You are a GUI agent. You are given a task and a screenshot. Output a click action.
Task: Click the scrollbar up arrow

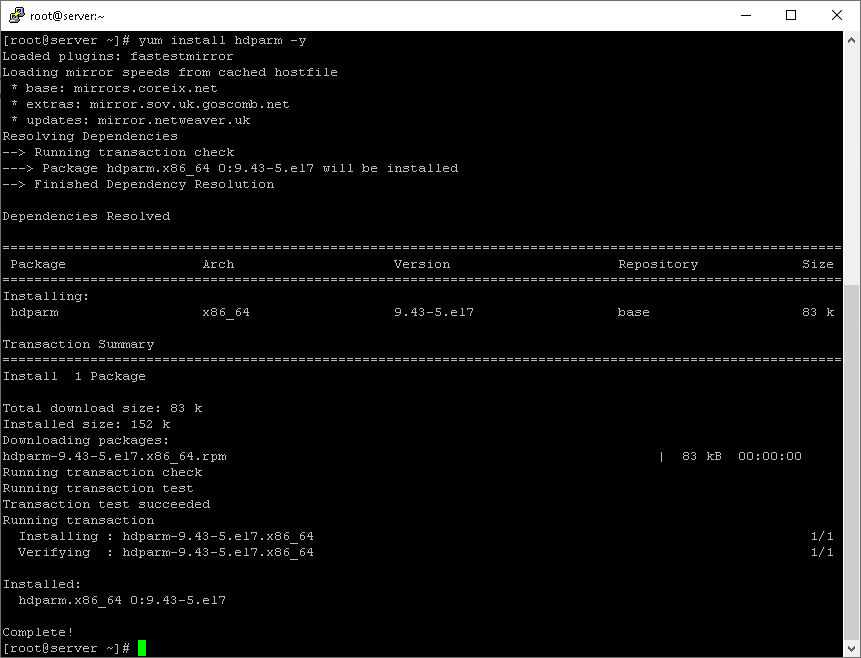(851, 40)
